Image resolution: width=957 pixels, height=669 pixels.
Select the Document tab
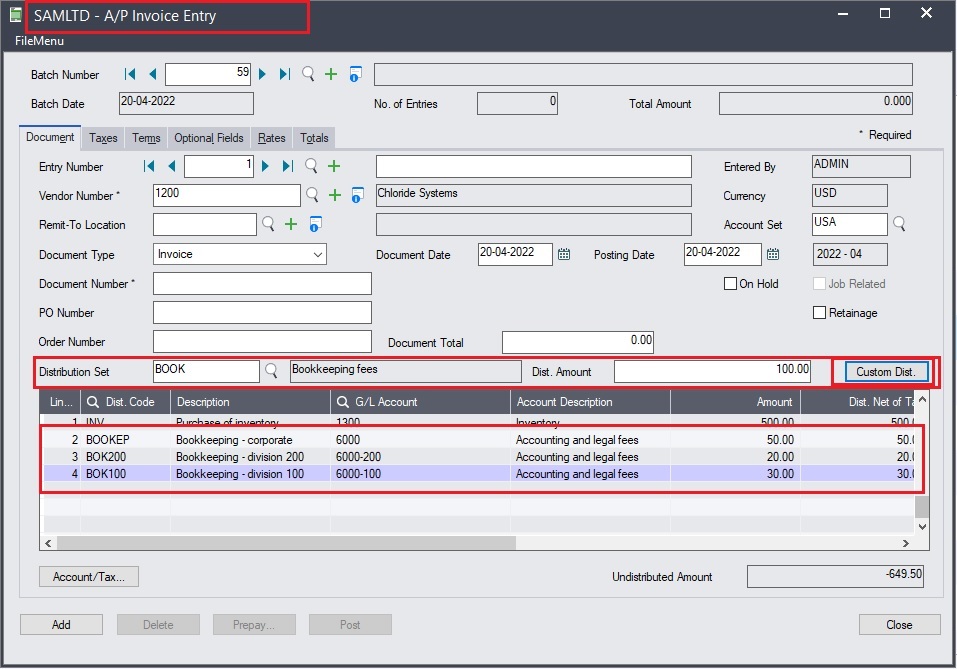pos(50,137)
